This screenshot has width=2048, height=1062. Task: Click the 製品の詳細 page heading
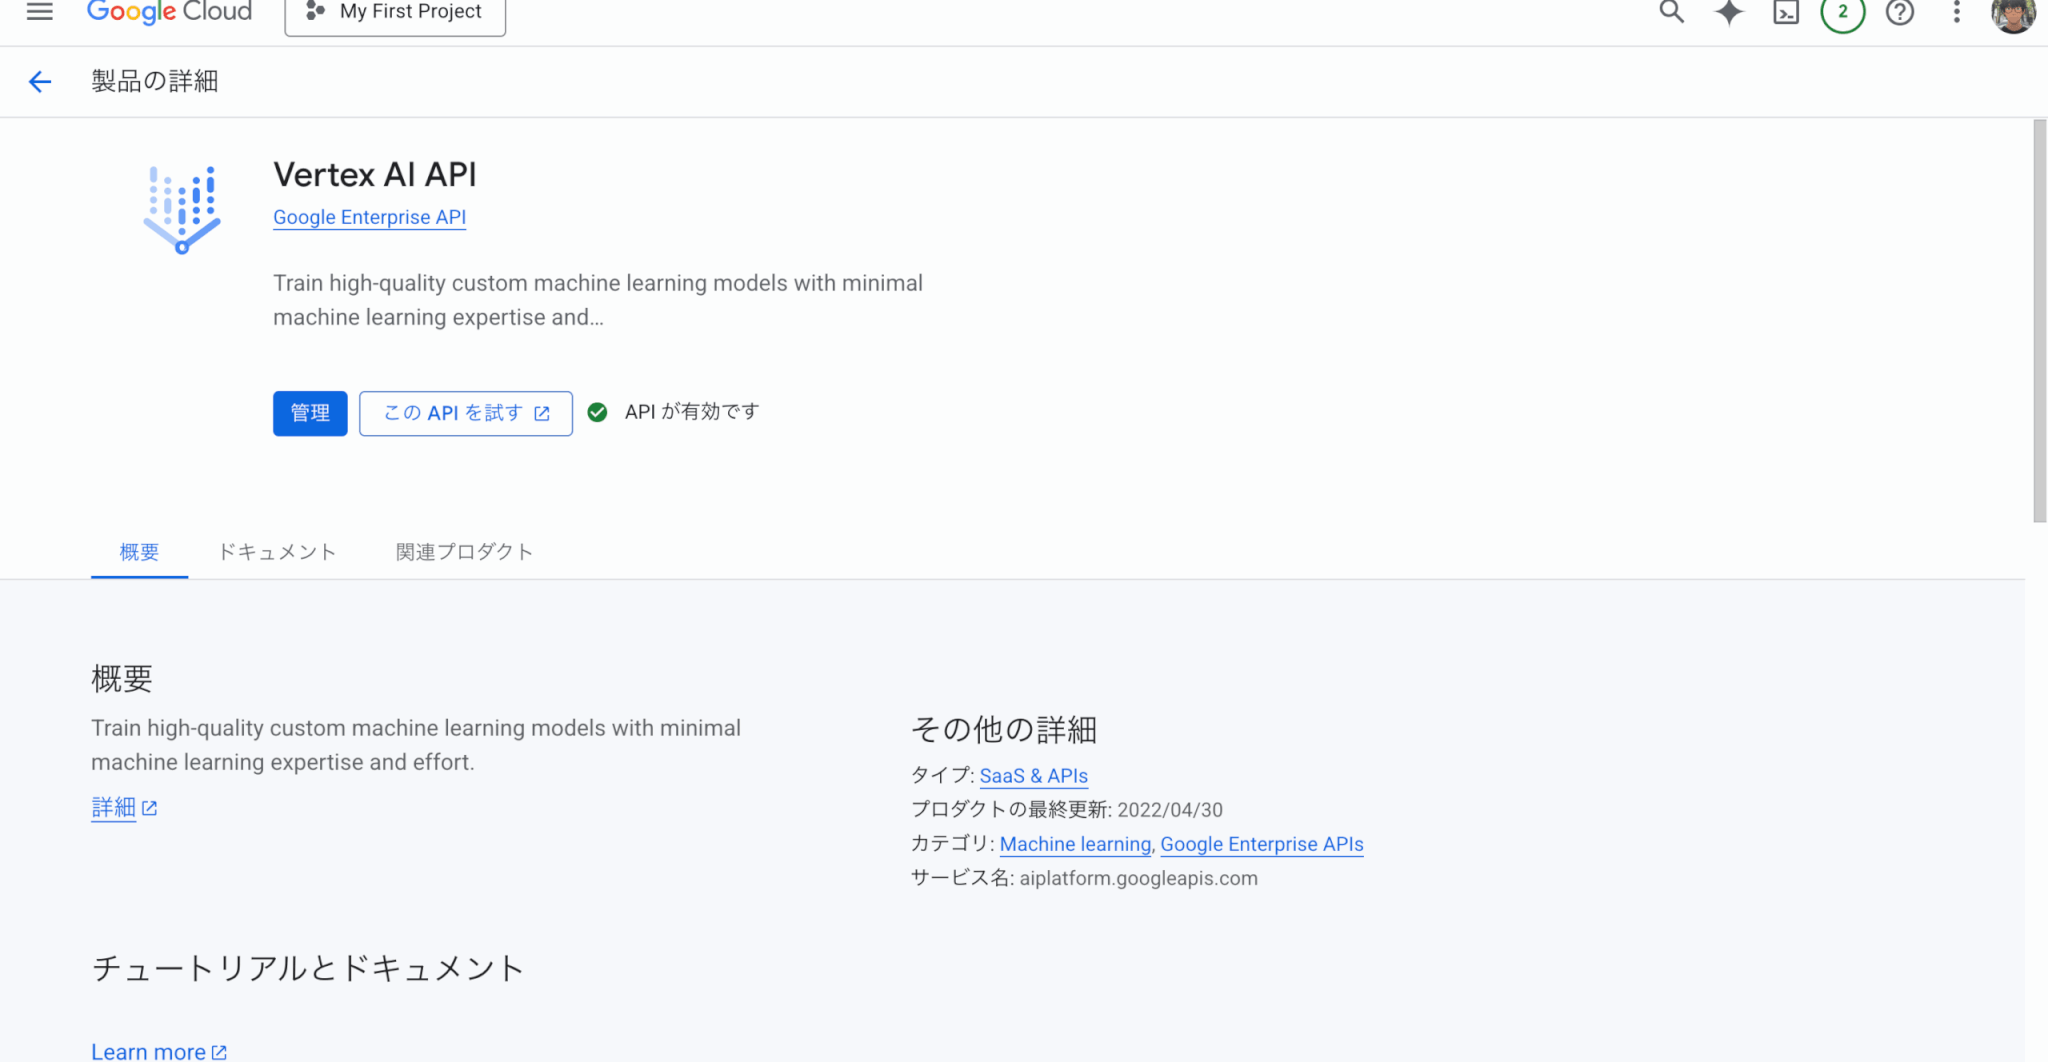(155, 81)
